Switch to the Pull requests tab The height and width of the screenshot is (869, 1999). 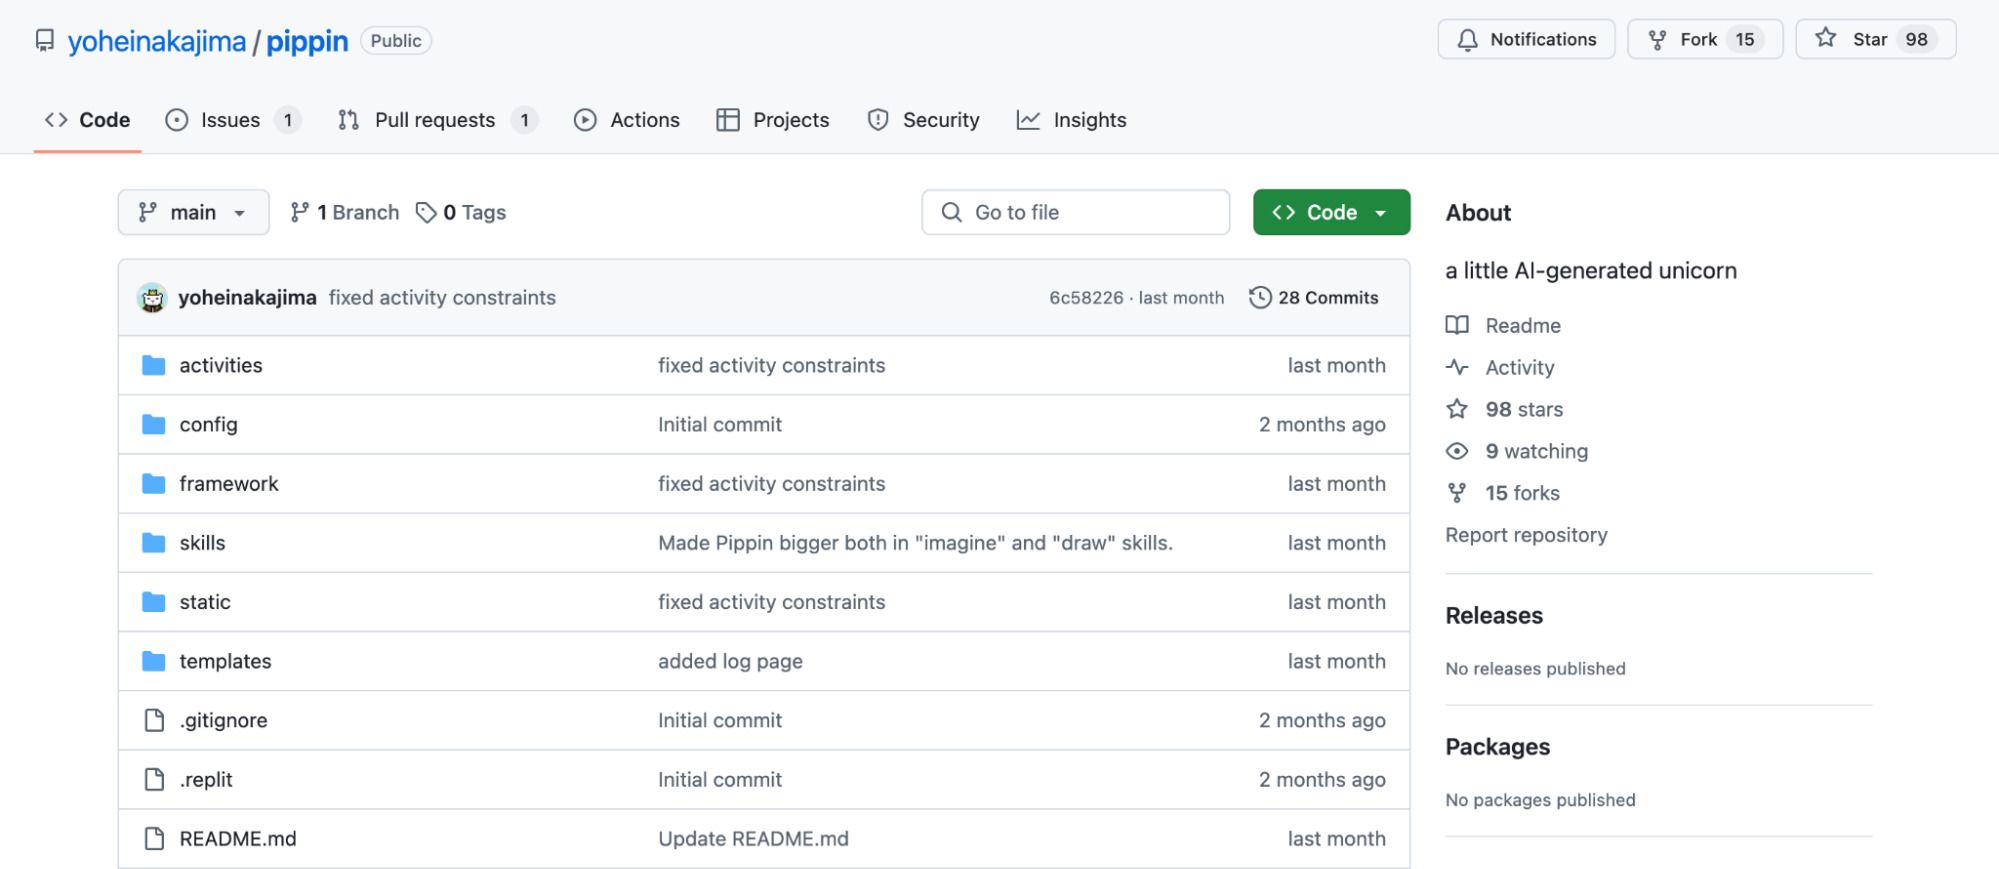[437, 120]
